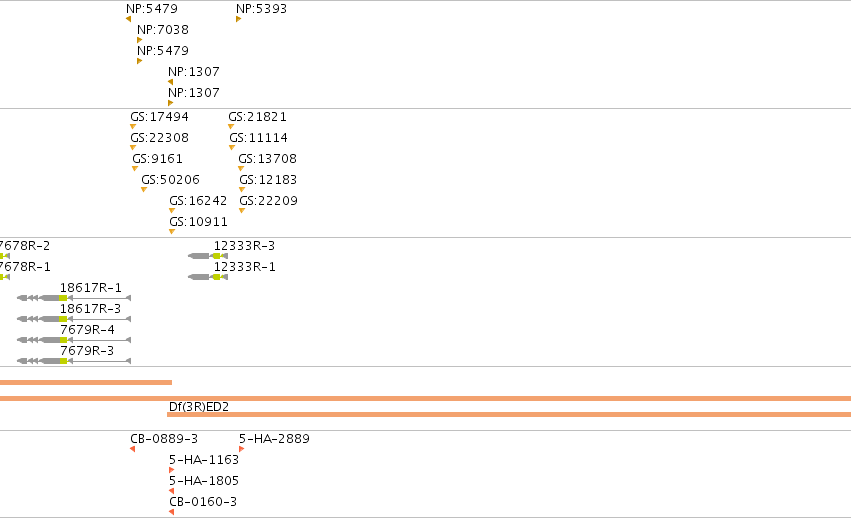Click the triangle marker under GS:22308

tap(133, 148)
